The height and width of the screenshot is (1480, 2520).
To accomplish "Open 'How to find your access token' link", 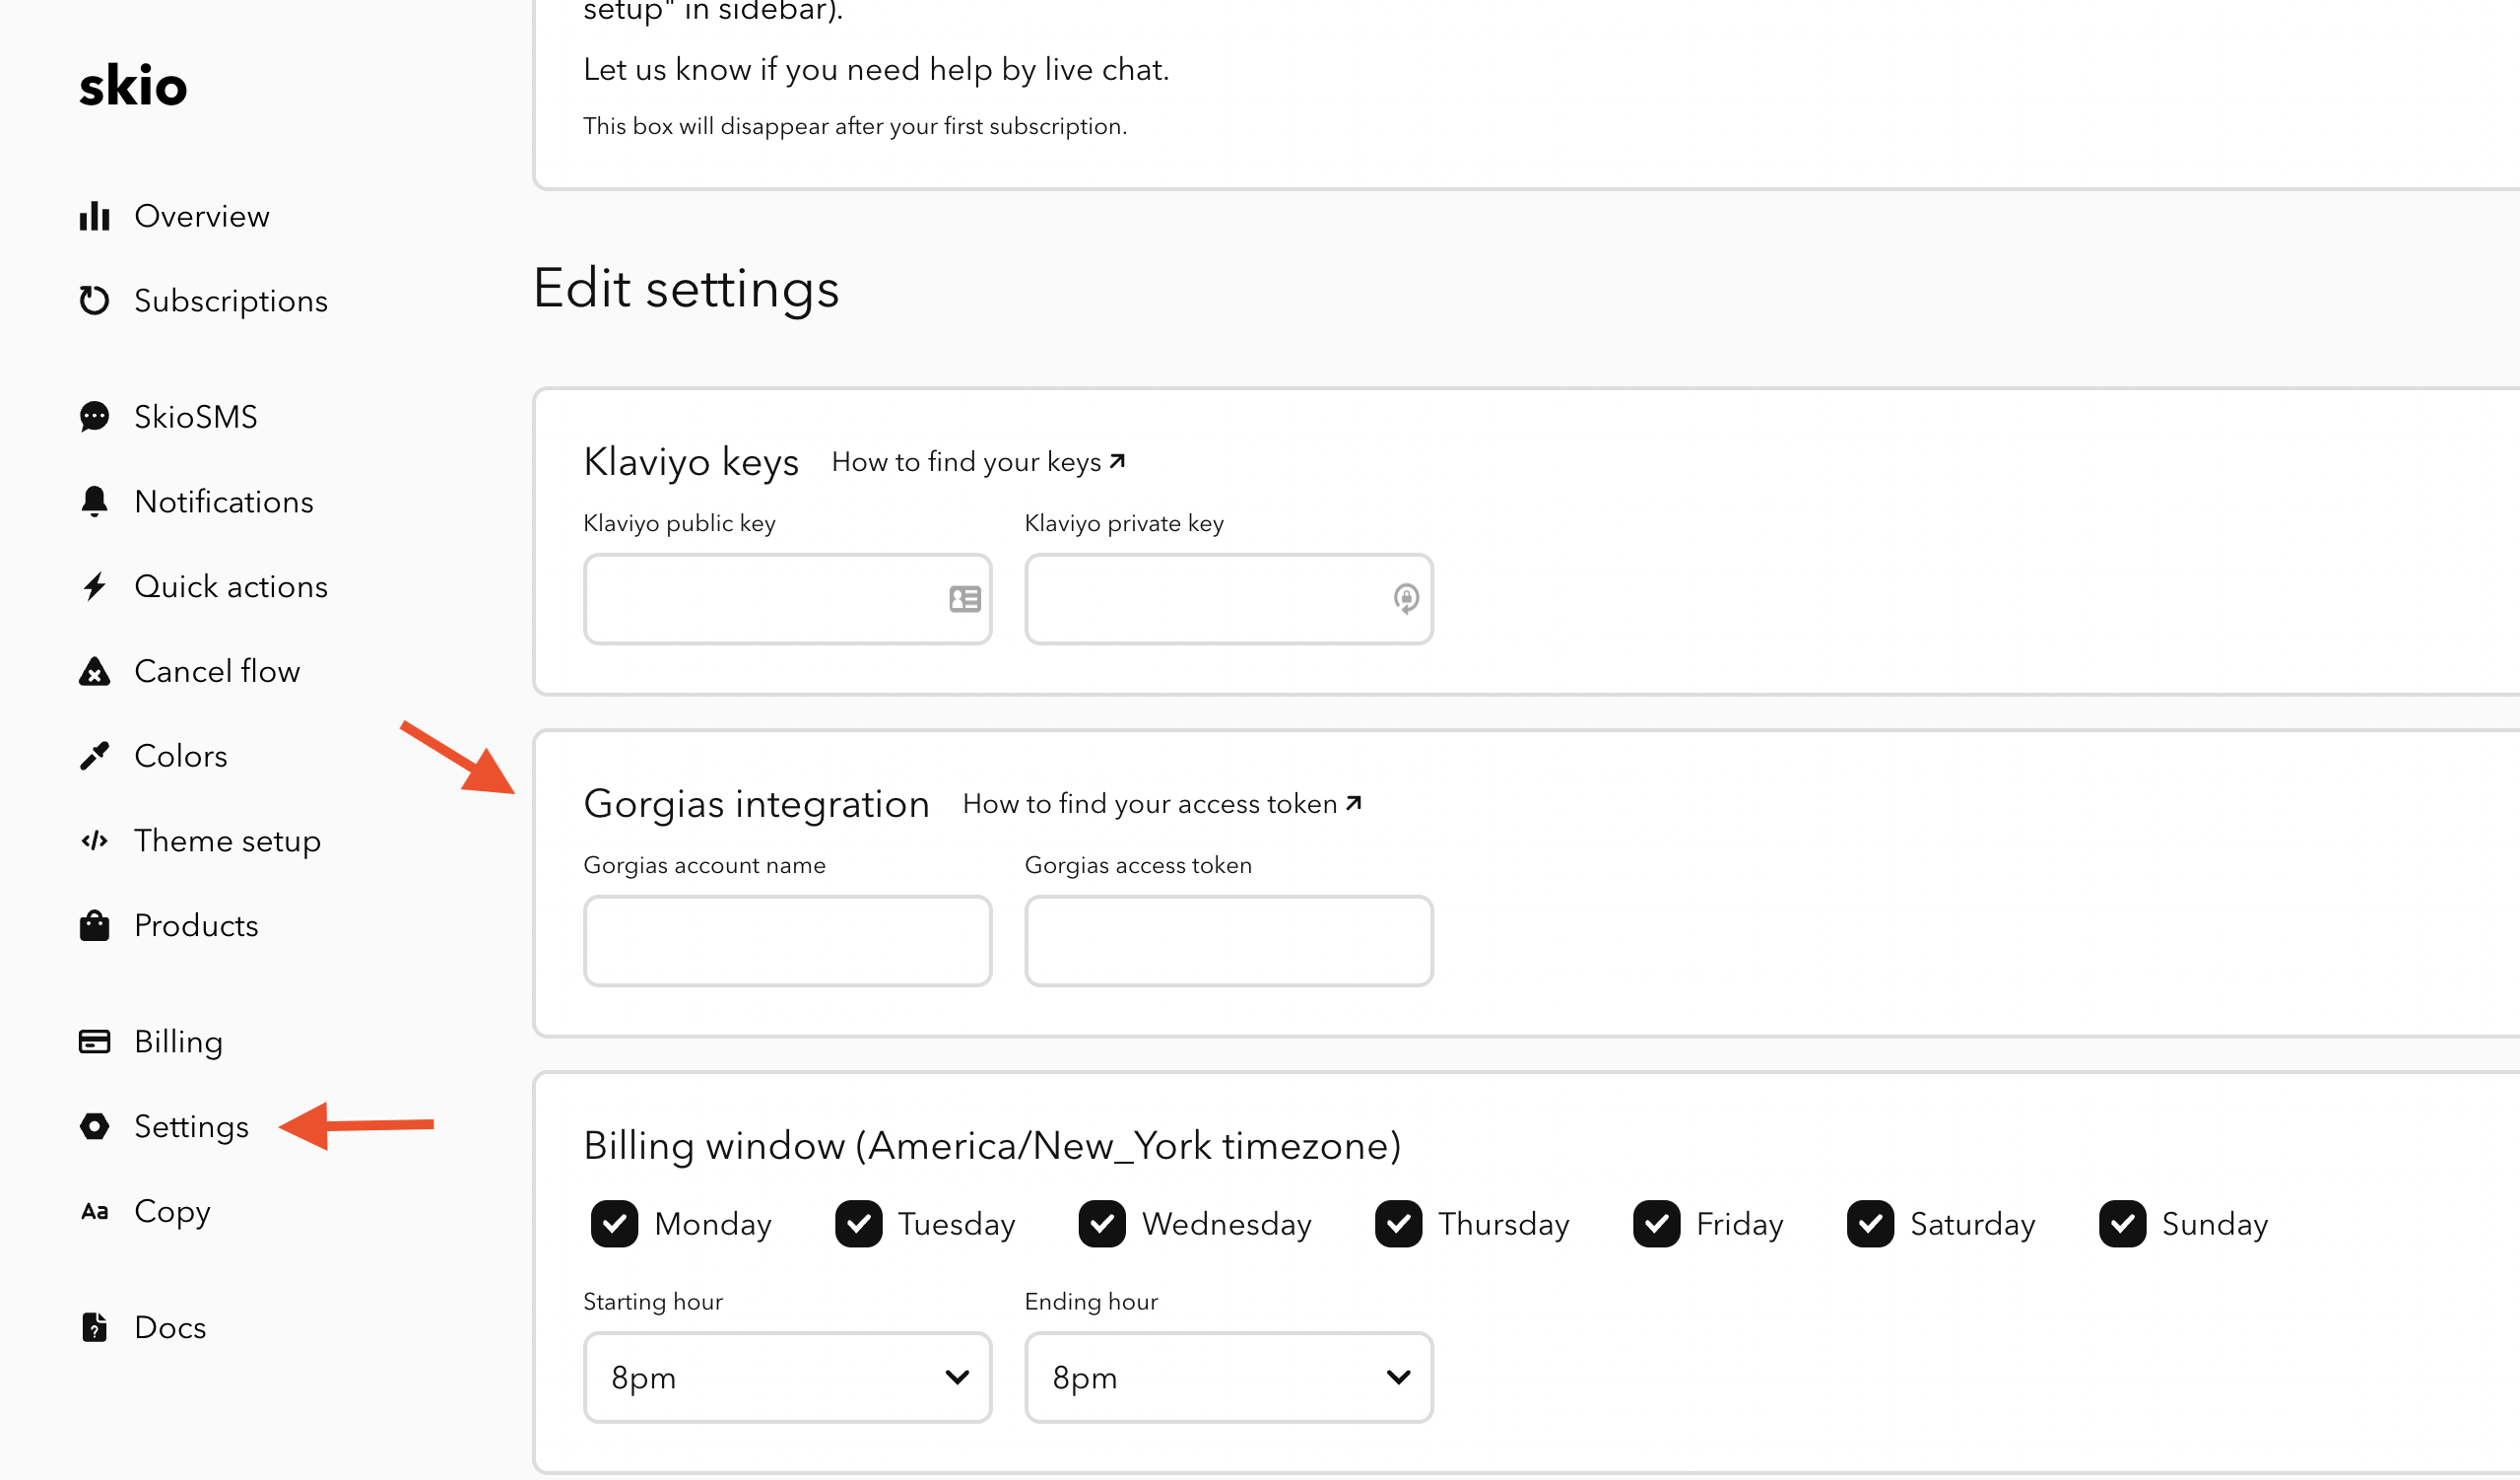I will point(1162,804).
